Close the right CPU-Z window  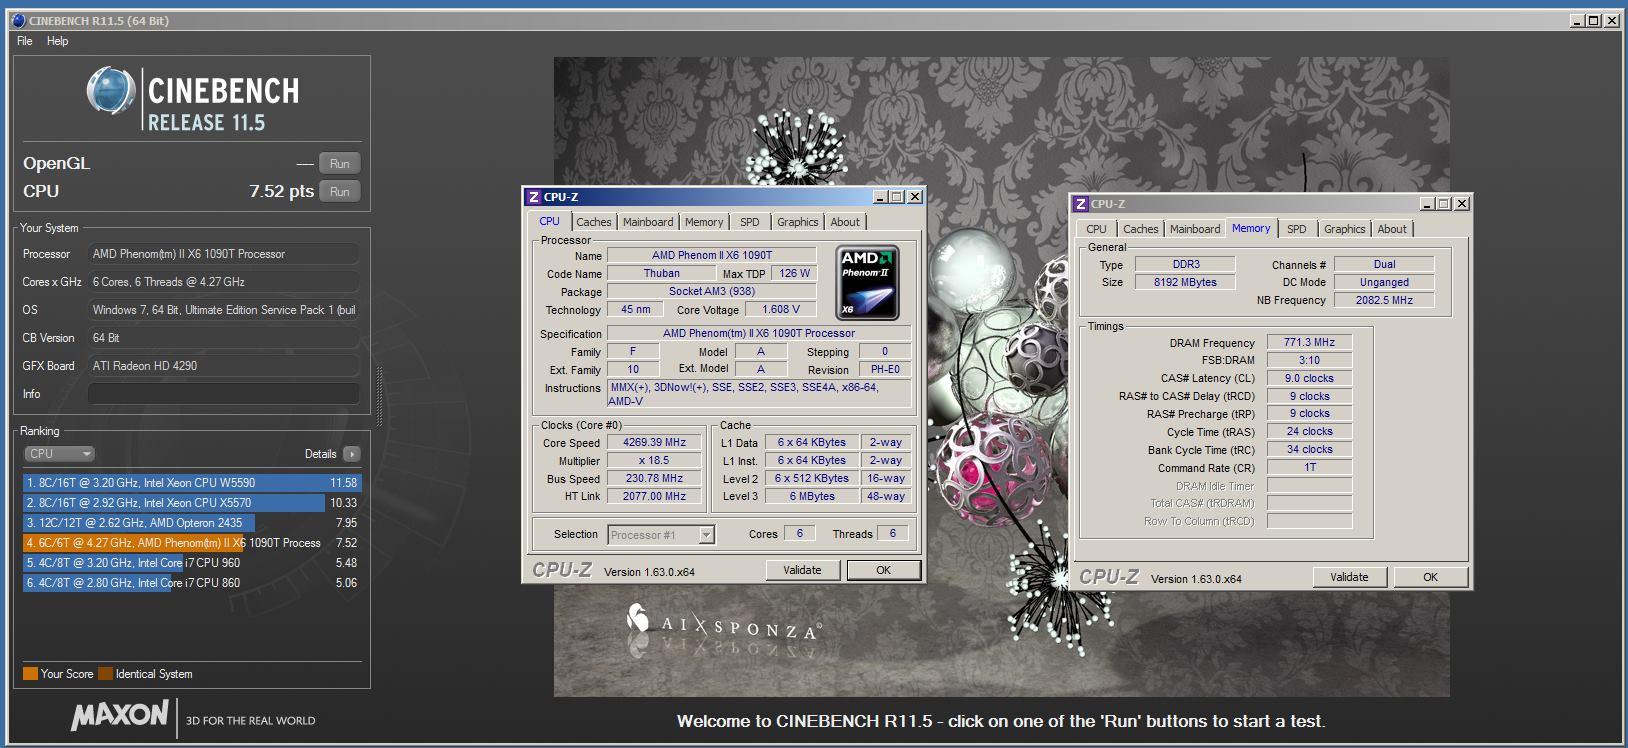tap(1462, 204)
